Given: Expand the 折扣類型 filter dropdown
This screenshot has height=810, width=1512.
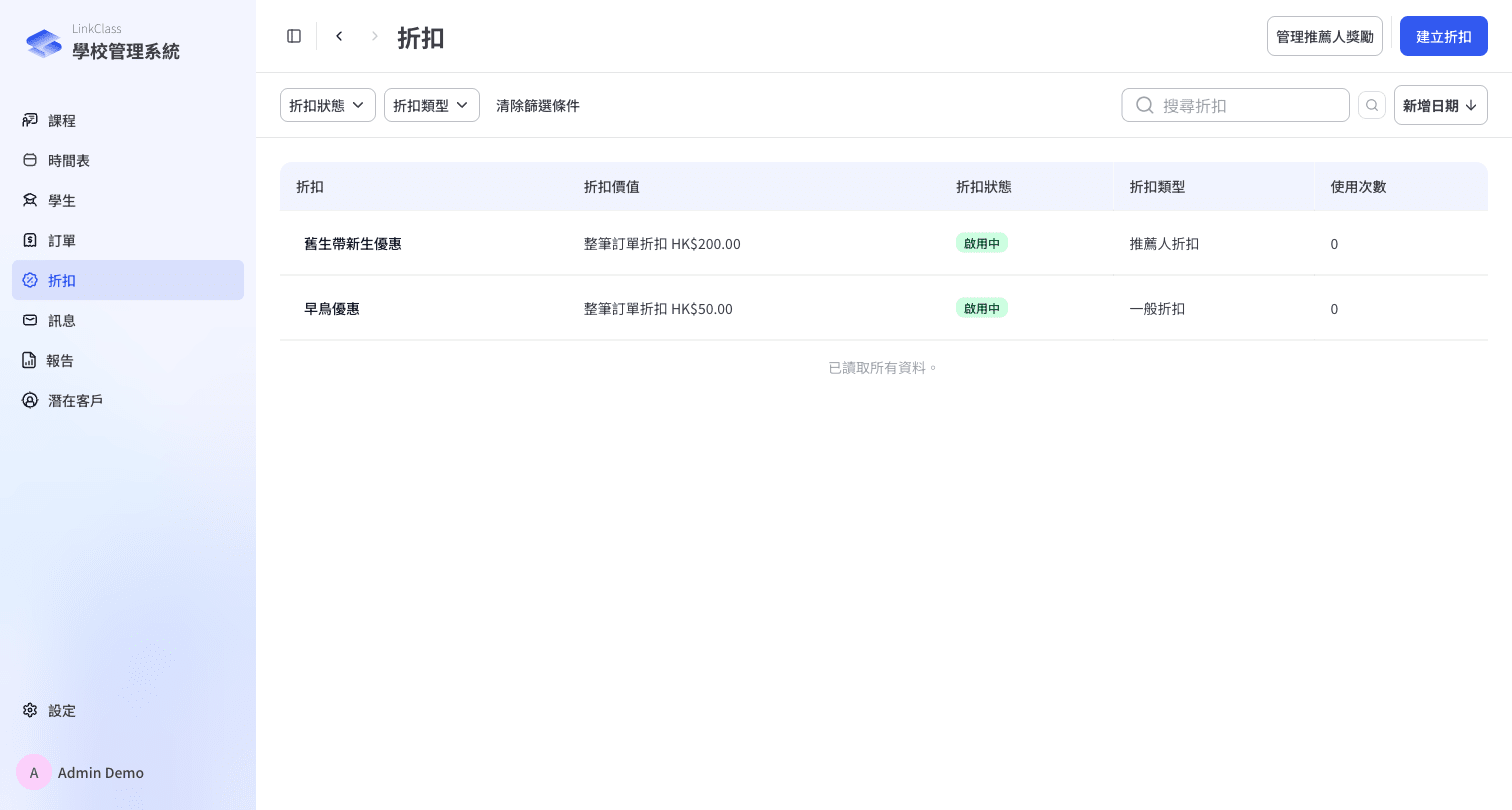Looking at the screenshot, I should (432, 105).
